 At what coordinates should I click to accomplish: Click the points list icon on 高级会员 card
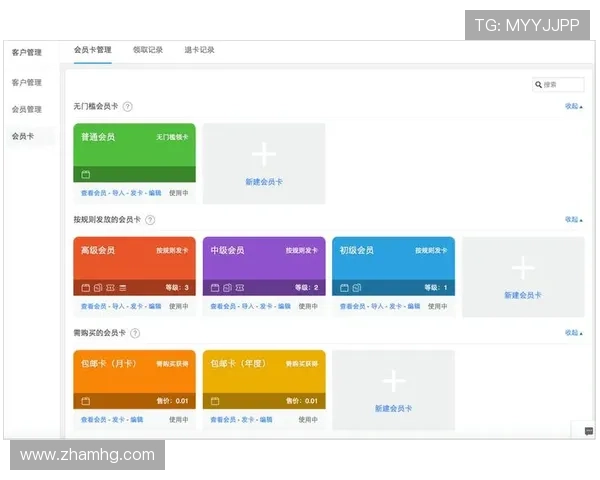[x=122, y=288]
